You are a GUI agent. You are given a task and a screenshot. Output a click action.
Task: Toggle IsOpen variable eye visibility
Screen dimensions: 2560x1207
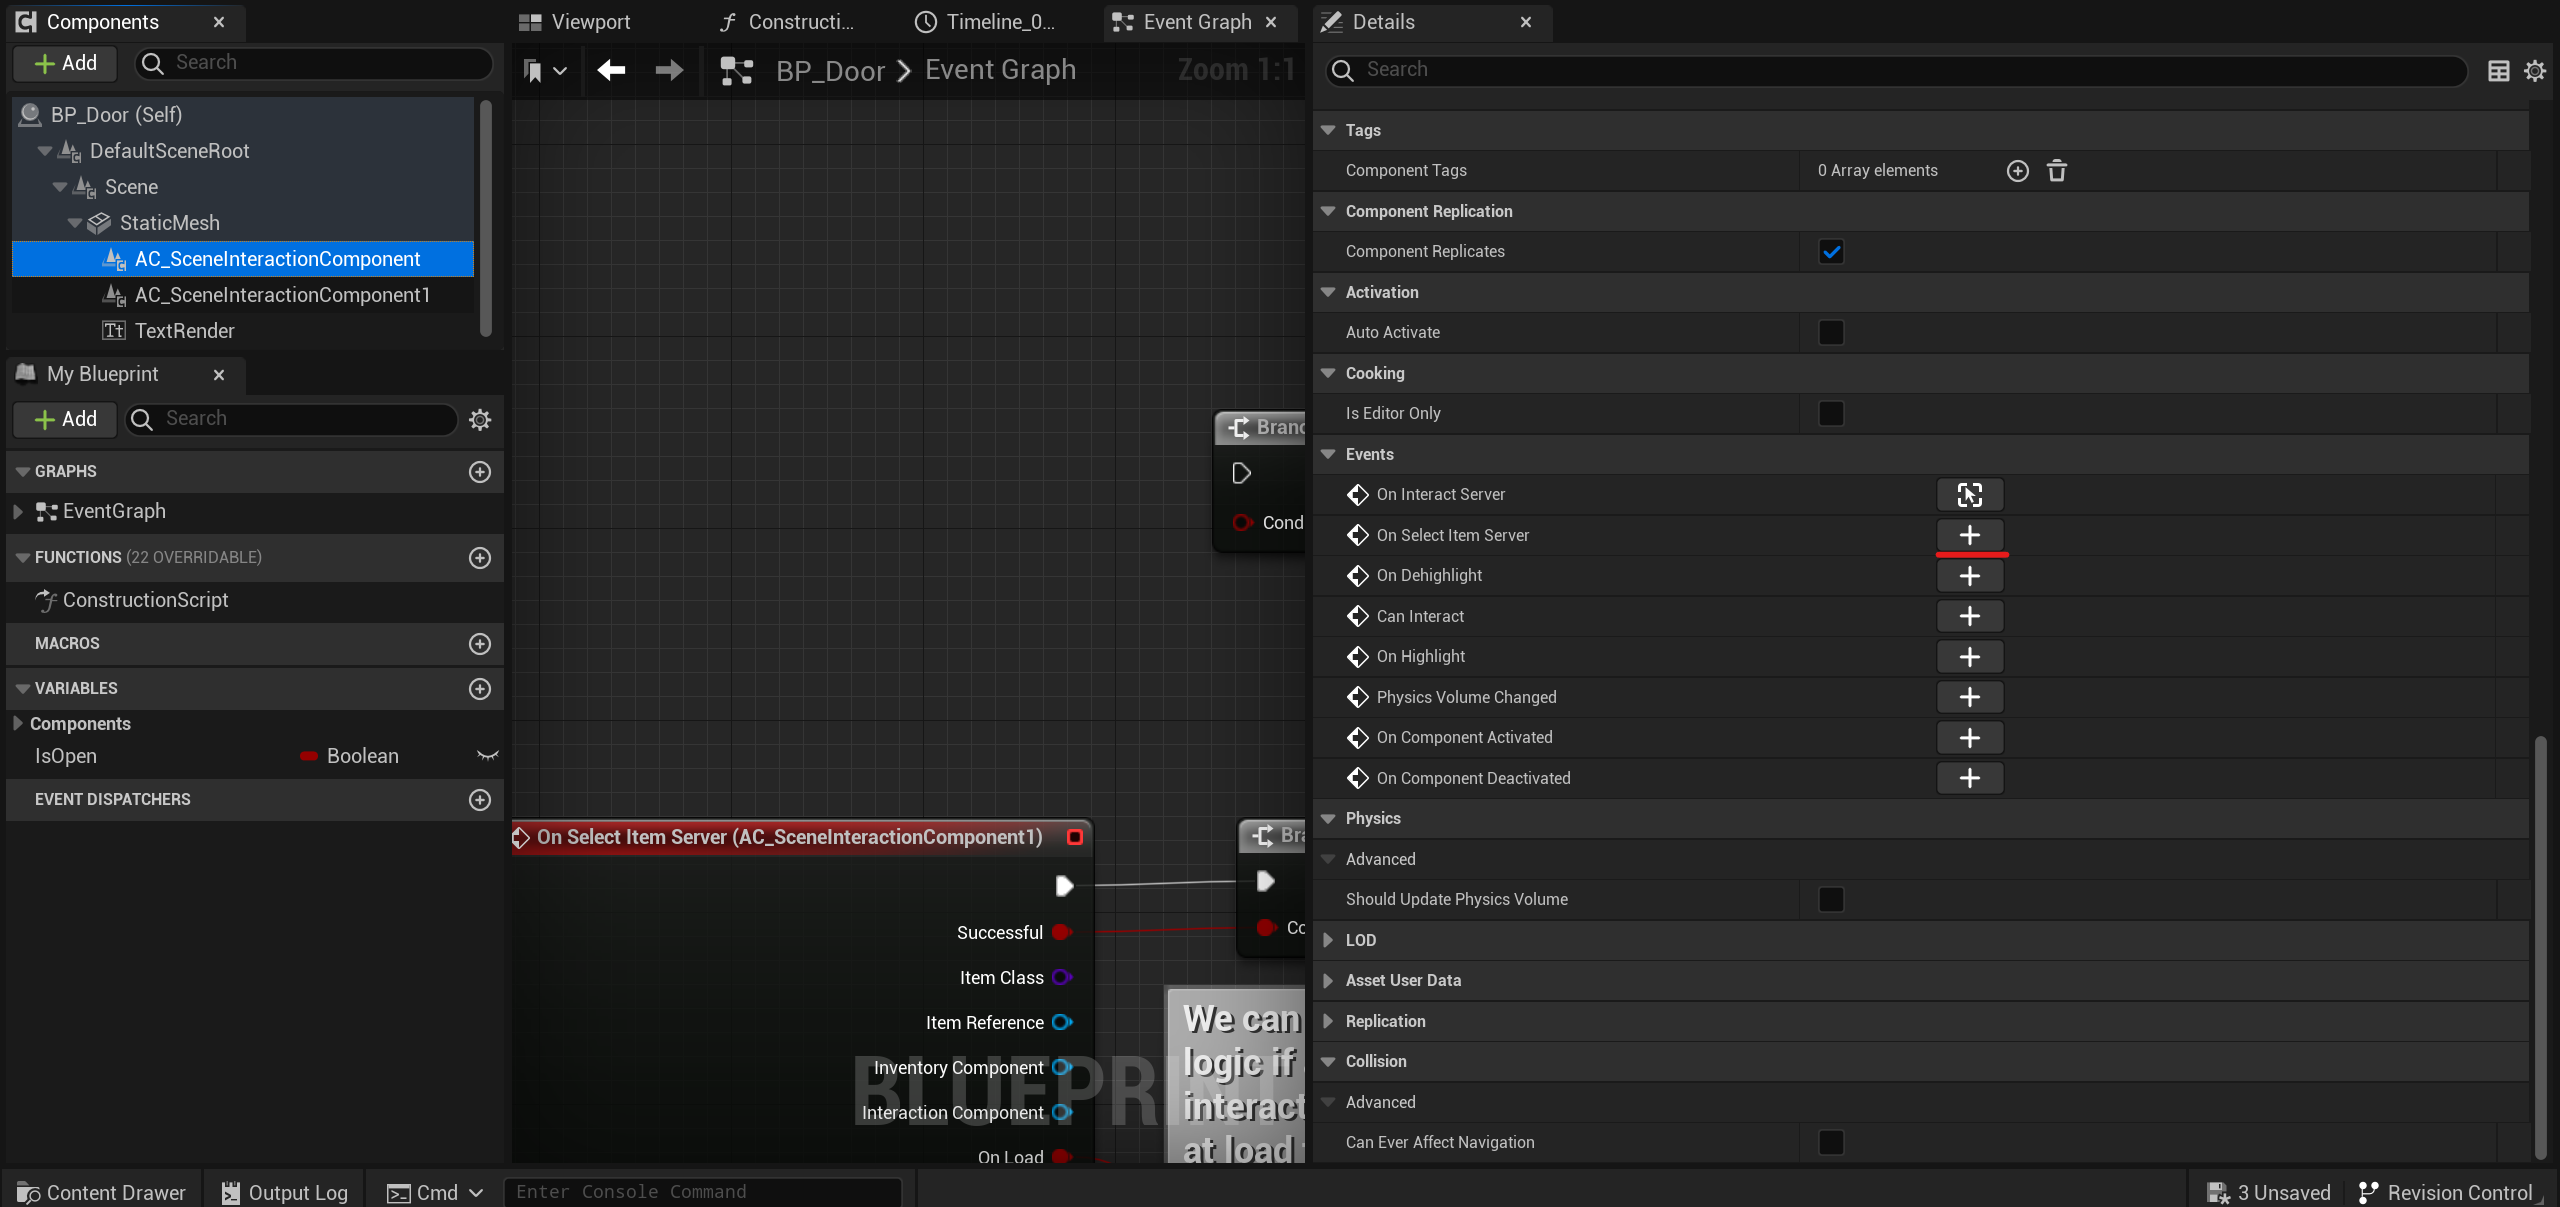click(487, 756)
